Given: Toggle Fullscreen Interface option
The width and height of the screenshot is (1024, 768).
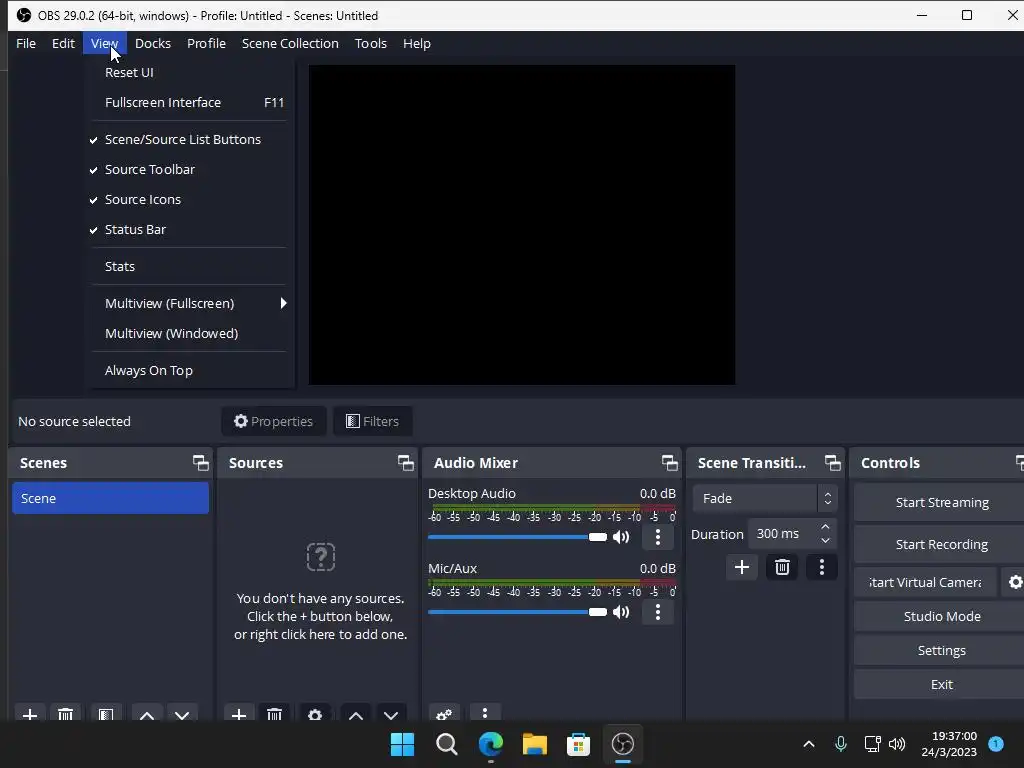Looking at the screenshot, I should [189, 103].
